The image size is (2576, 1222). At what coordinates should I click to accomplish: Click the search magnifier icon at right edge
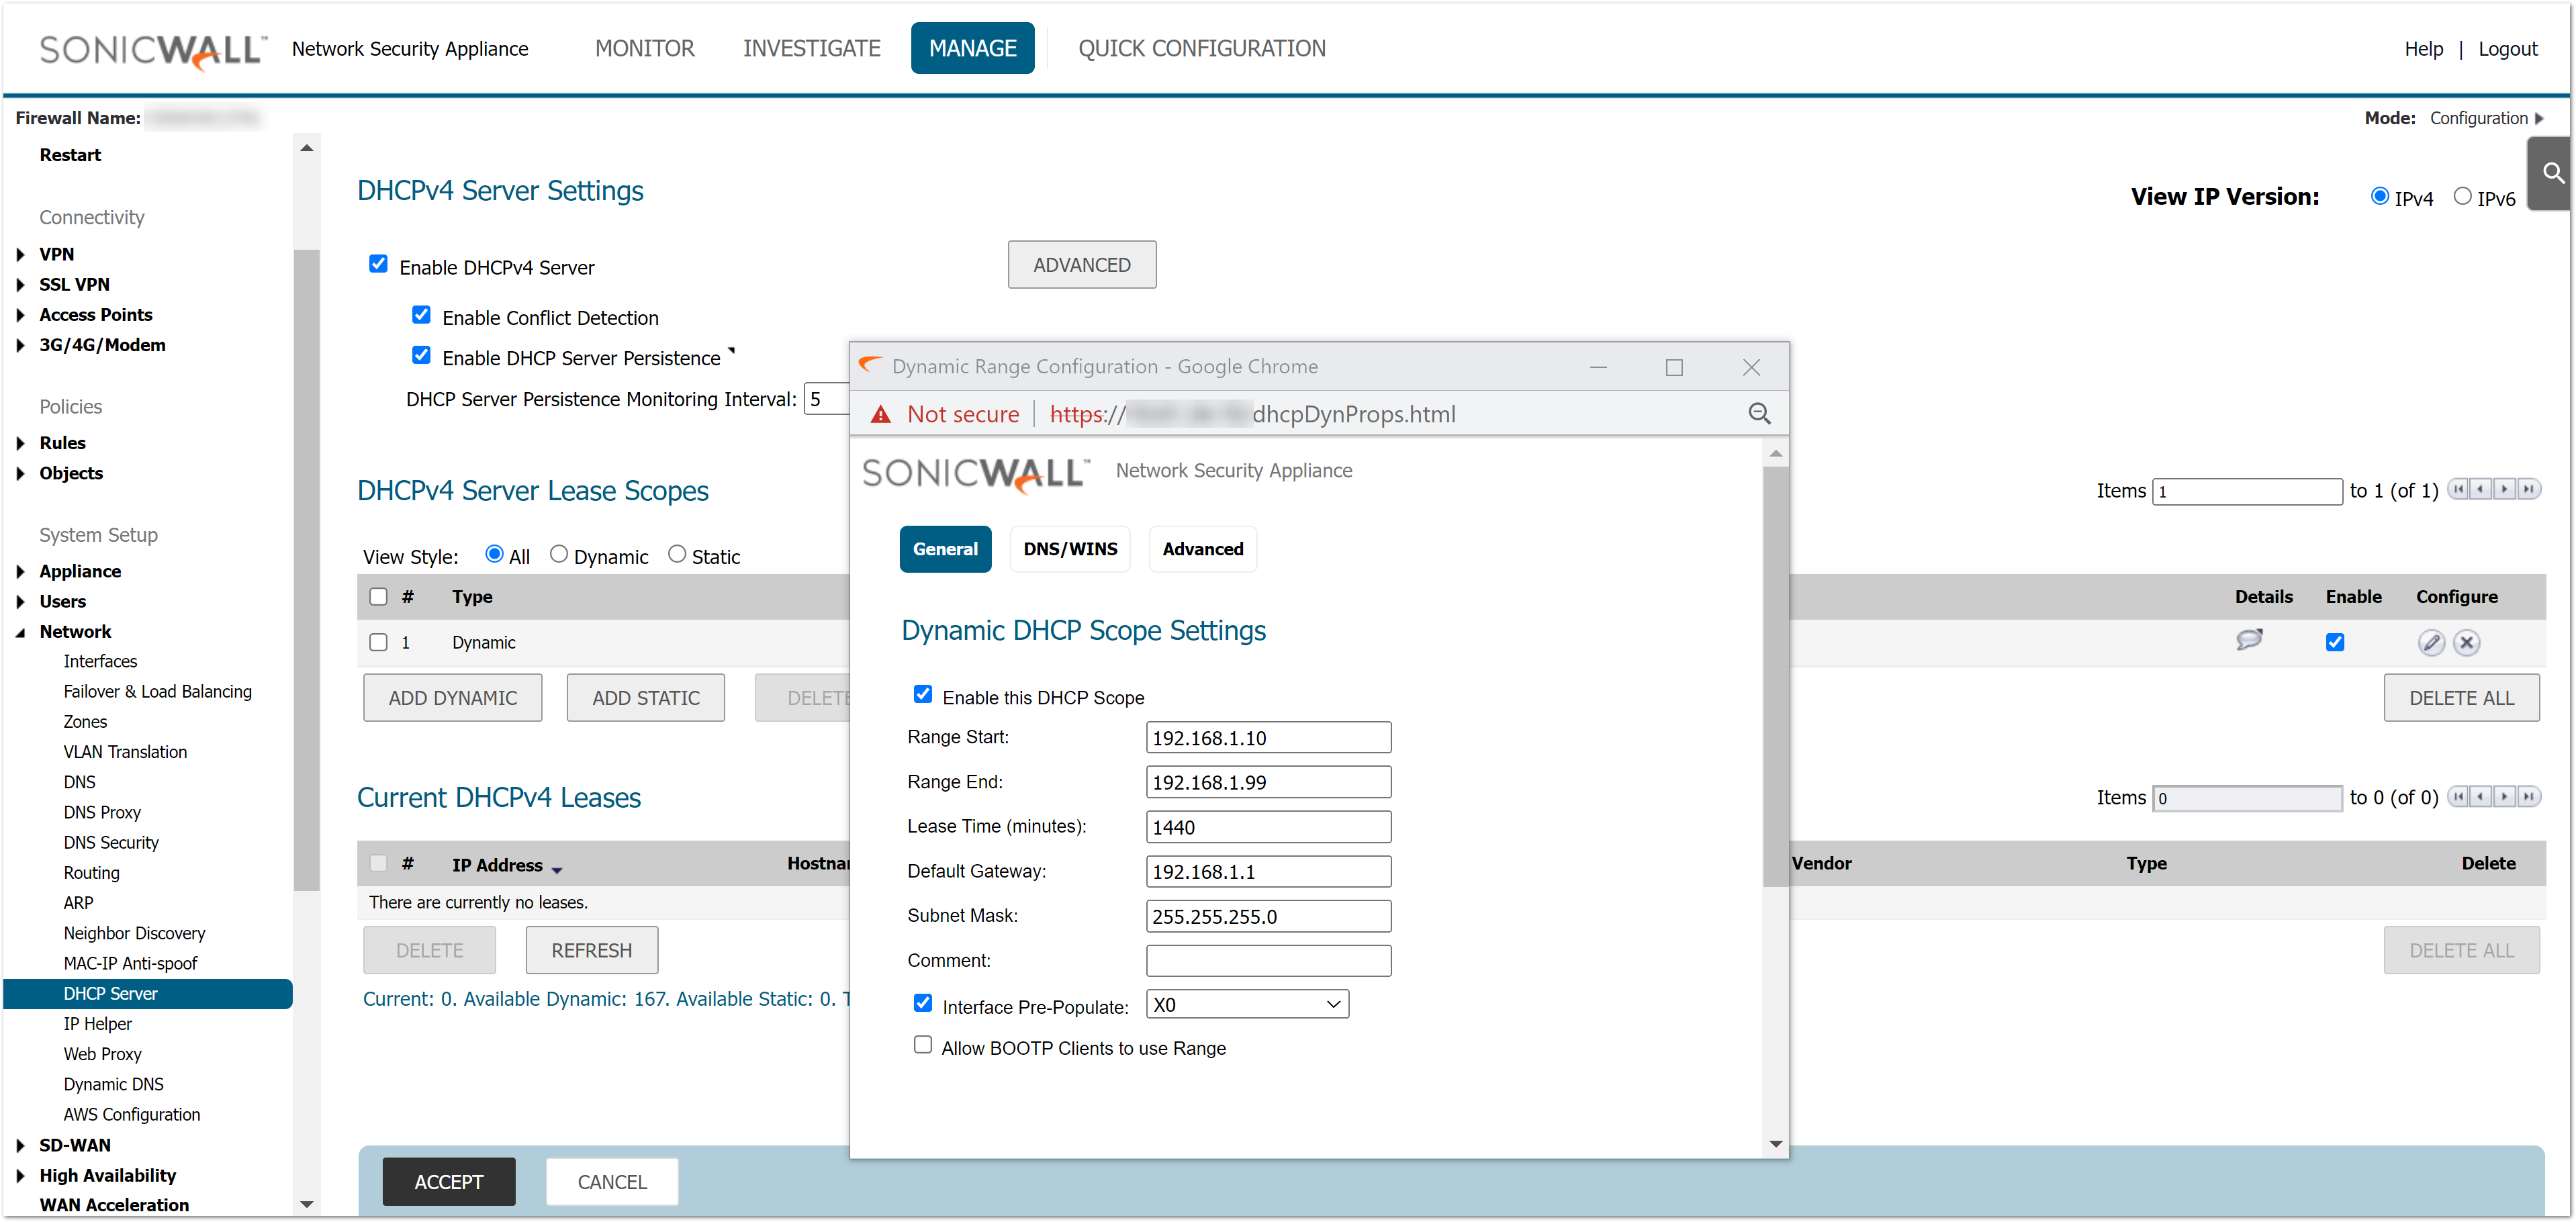pyautogui.click(x=2553, y=174)
